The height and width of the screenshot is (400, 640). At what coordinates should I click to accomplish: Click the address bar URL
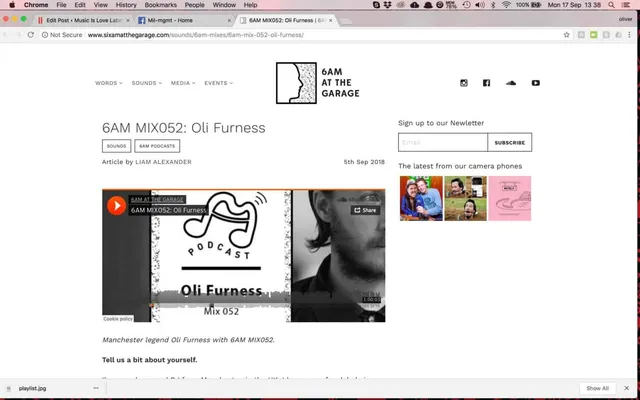point(196,35)
